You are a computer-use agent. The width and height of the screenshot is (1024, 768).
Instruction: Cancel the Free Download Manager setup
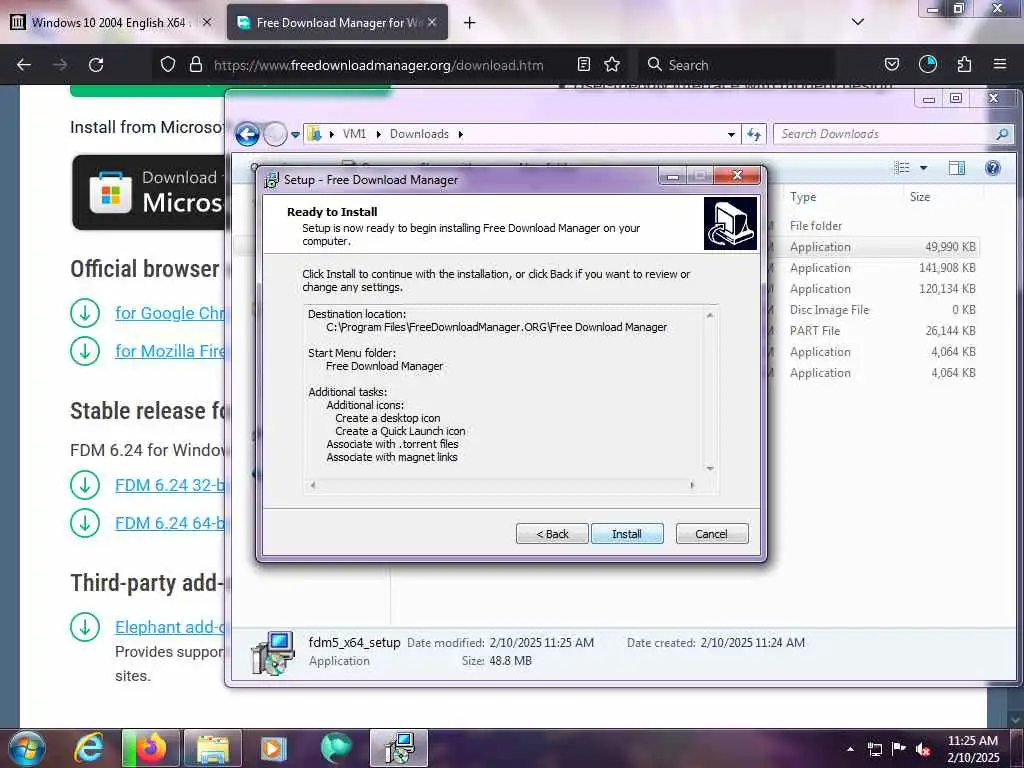[712, 534]
